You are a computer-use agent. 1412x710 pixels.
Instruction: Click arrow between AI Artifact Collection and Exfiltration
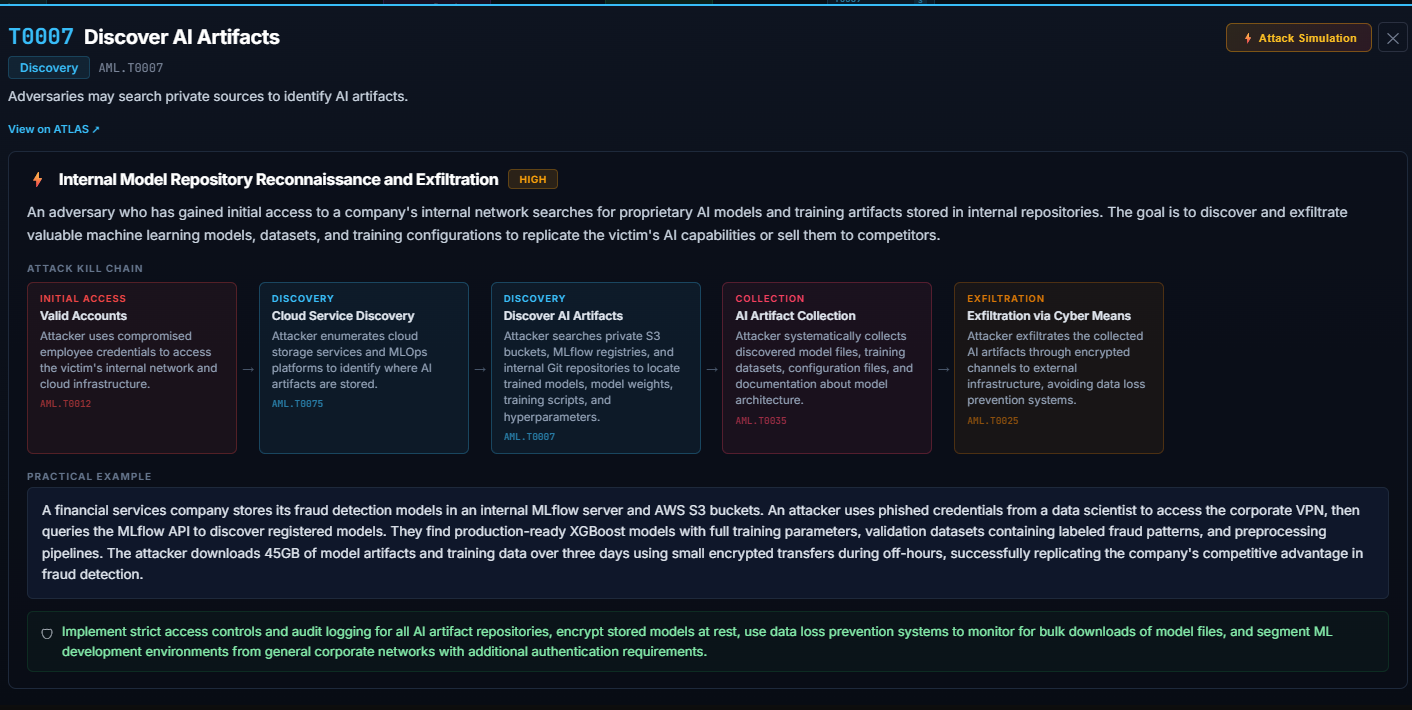pos(943,368)
